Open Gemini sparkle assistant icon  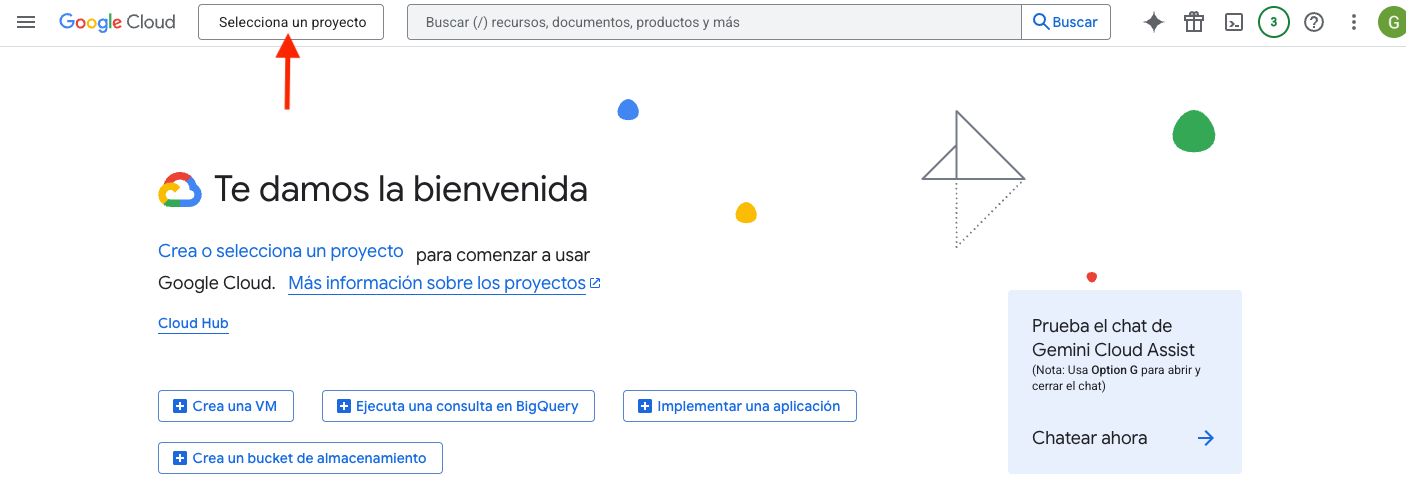point(1154,22)
